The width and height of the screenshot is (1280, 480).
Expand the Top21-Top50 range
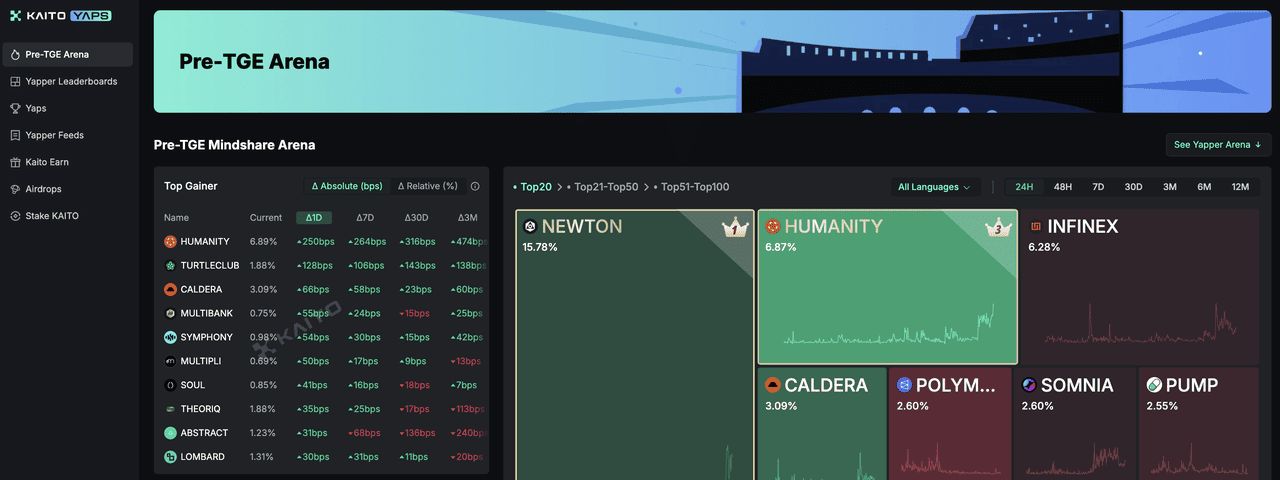[606, 187]
